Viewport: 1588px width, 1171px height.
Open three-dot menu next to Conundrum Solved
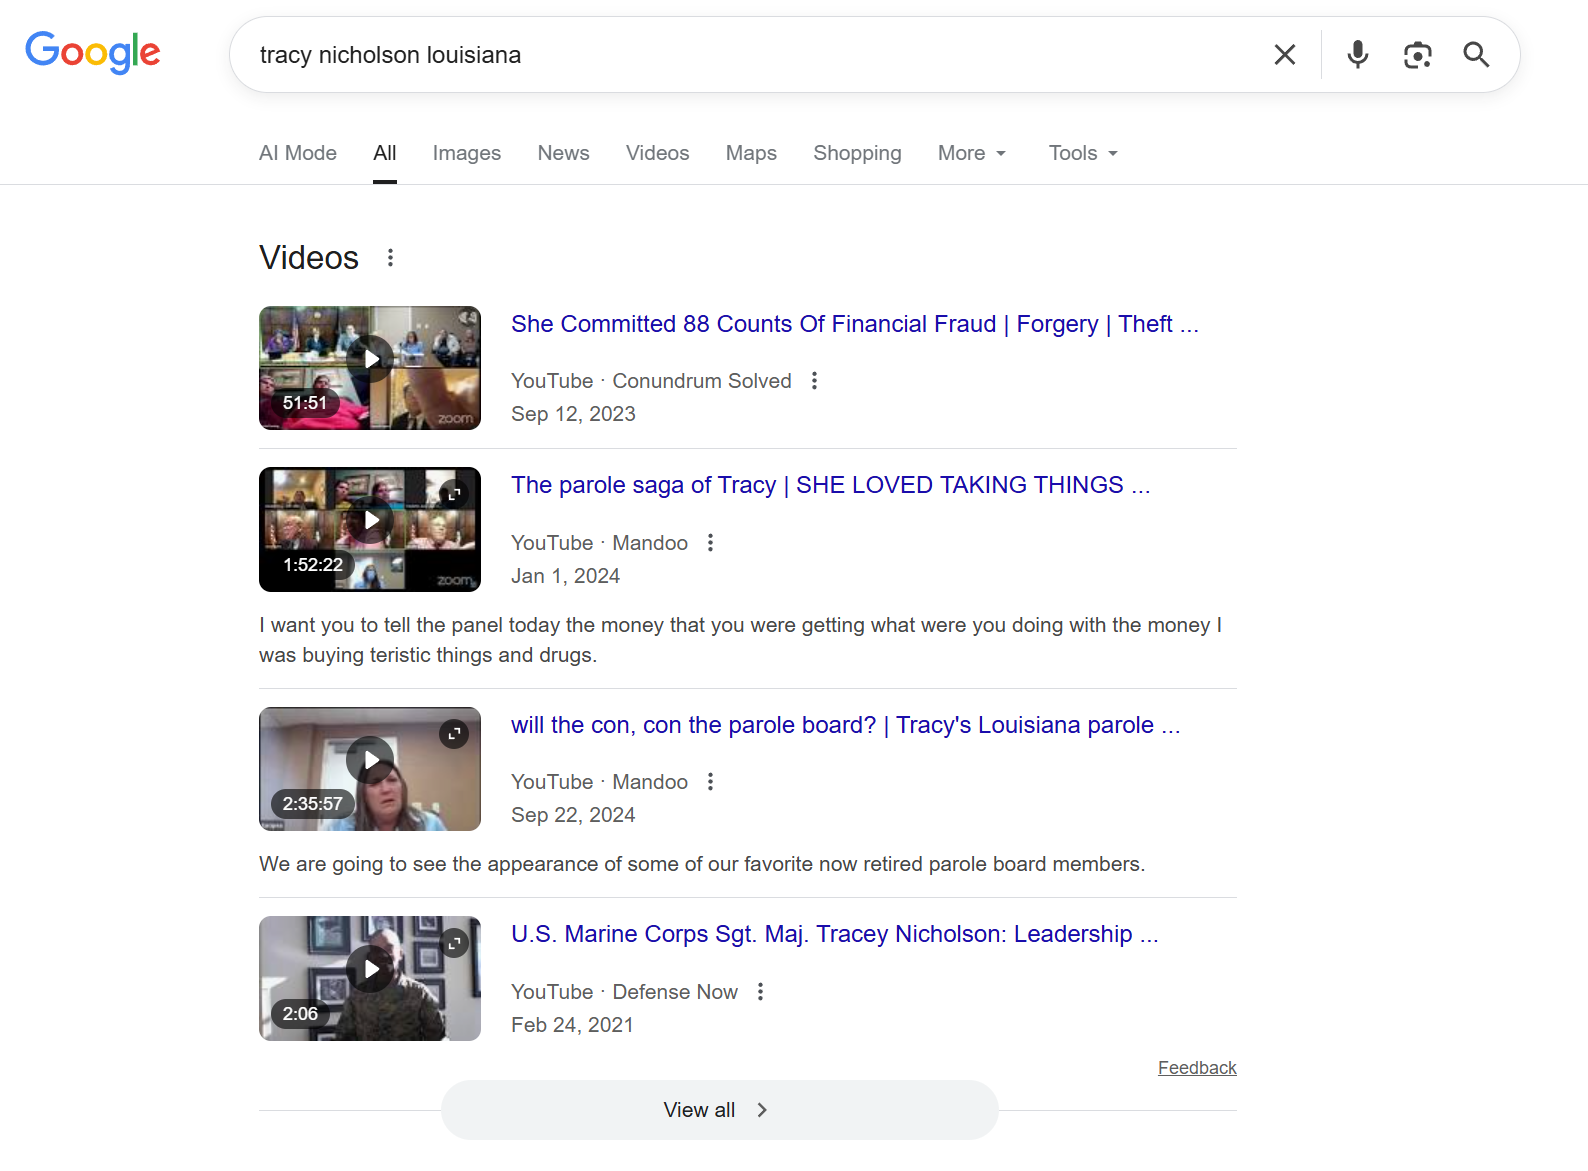[x=814, y=381]
